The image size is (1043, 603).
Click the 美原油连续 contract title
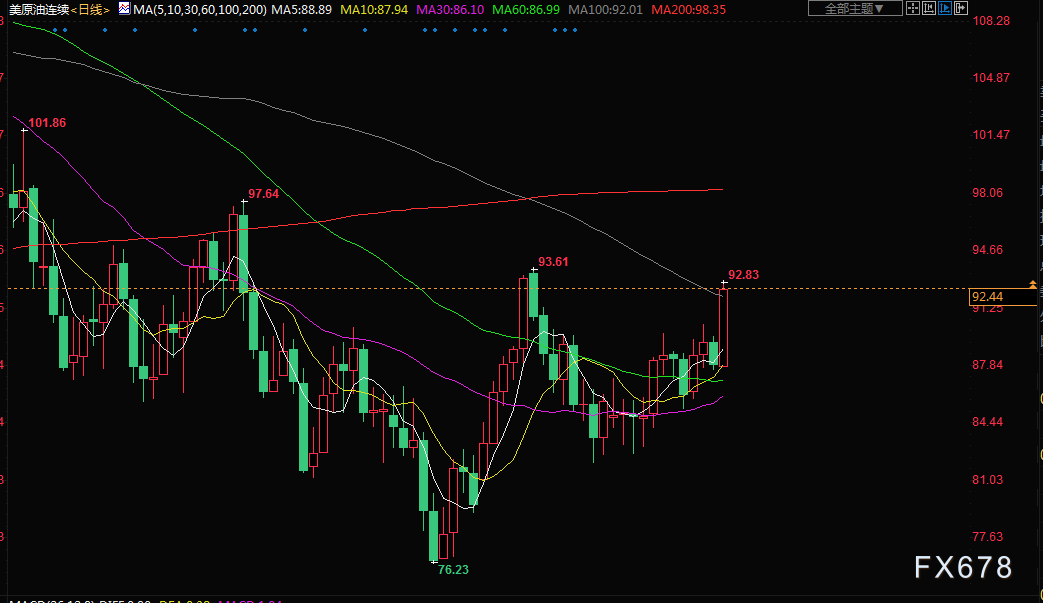(39, 9)
